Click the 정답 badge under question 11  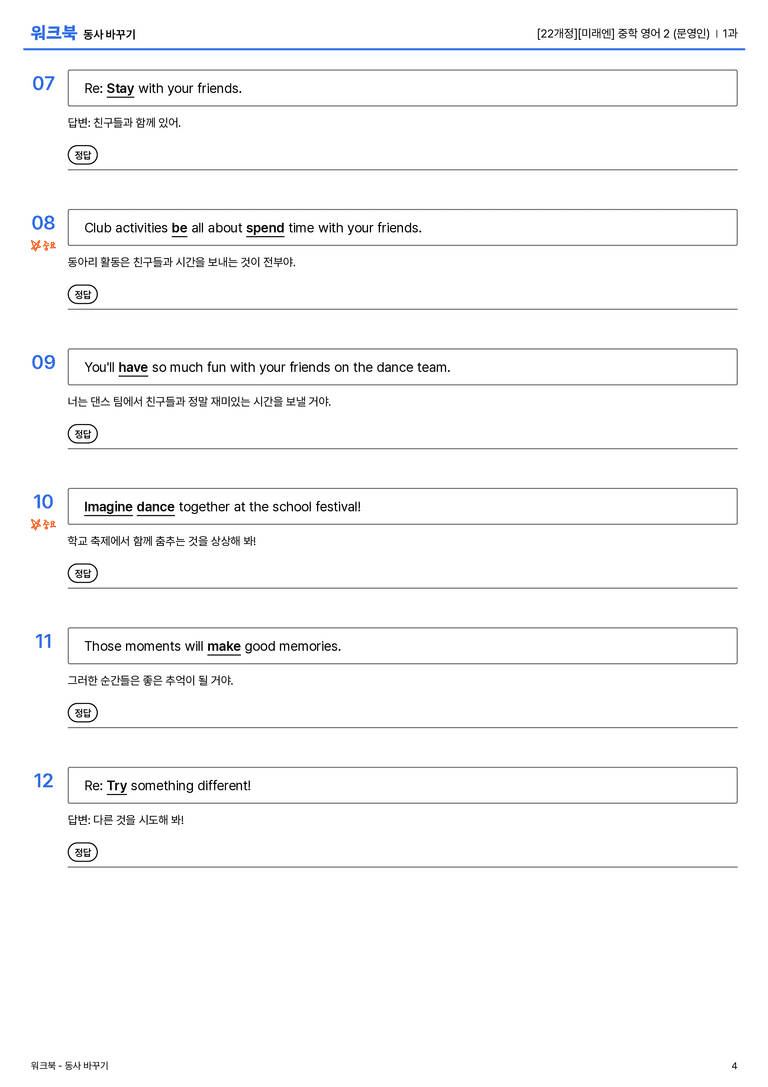coord(82,713)
